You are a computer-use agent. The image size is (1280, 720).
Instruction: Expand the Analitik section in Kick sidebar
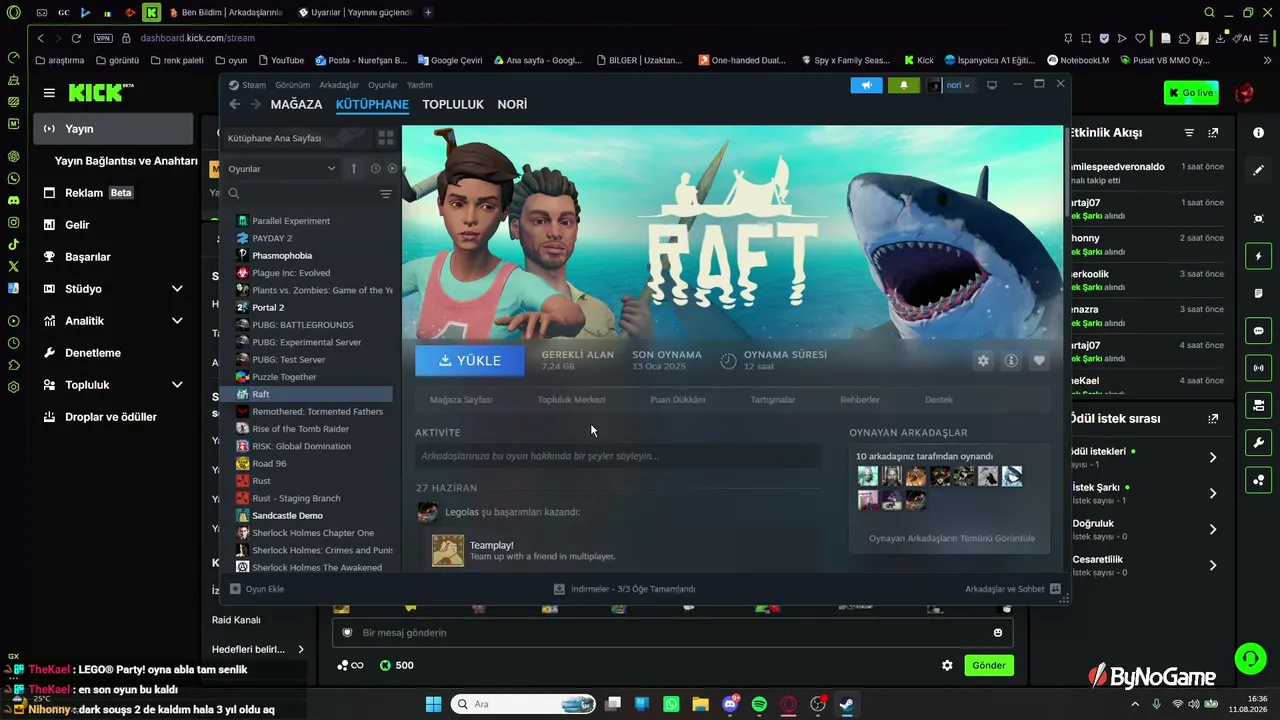point(177,321)
